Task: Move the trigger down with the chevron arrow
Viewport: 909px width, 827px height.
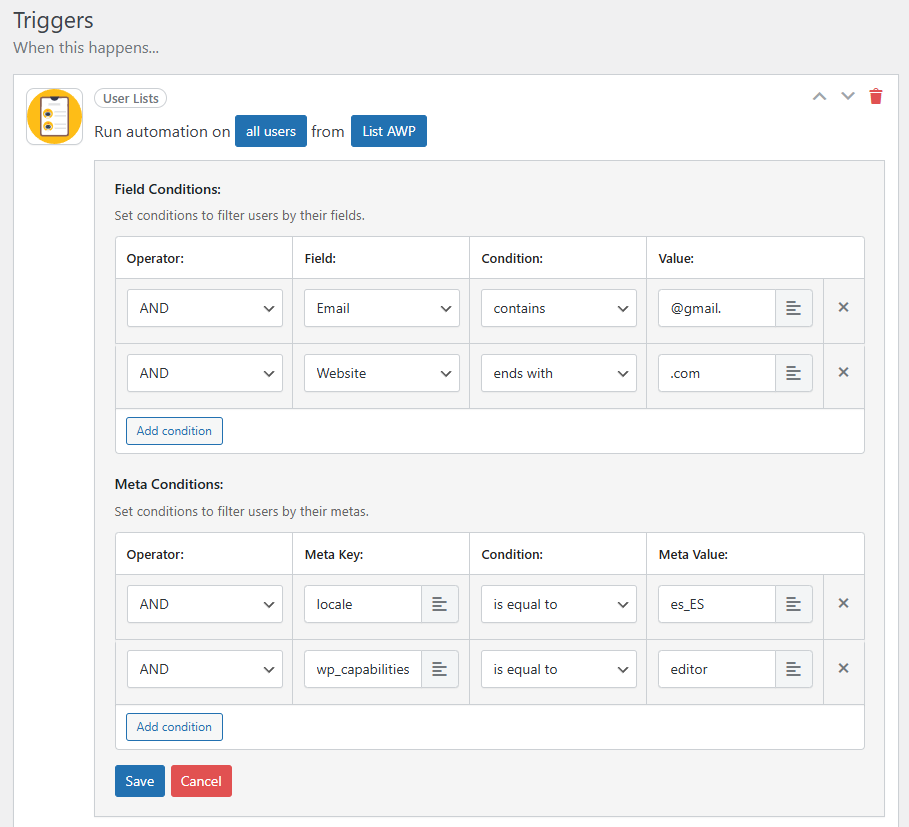Action: point(848,96)
